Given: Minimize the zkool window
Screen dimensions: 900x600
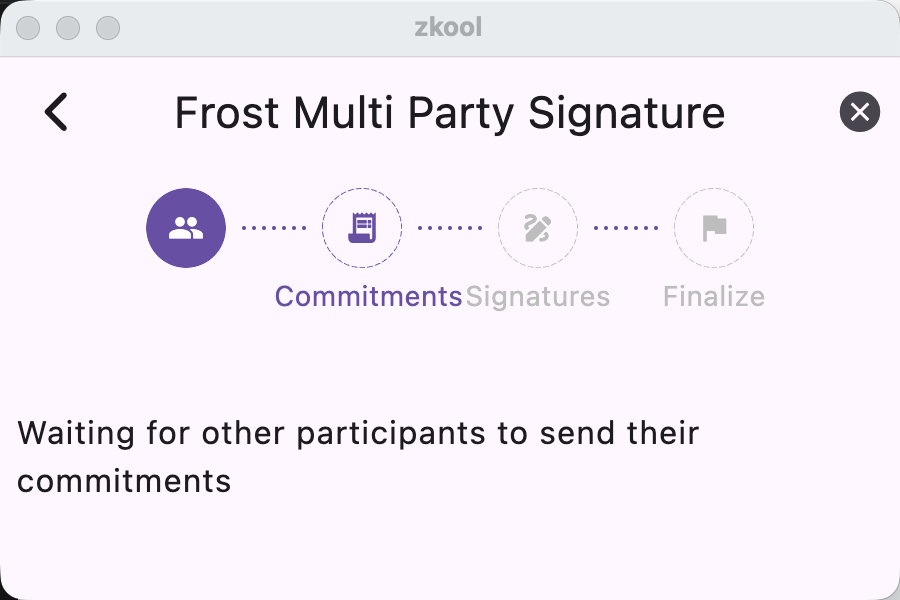Looking at the screenshot, I should [x=68, y=28].
